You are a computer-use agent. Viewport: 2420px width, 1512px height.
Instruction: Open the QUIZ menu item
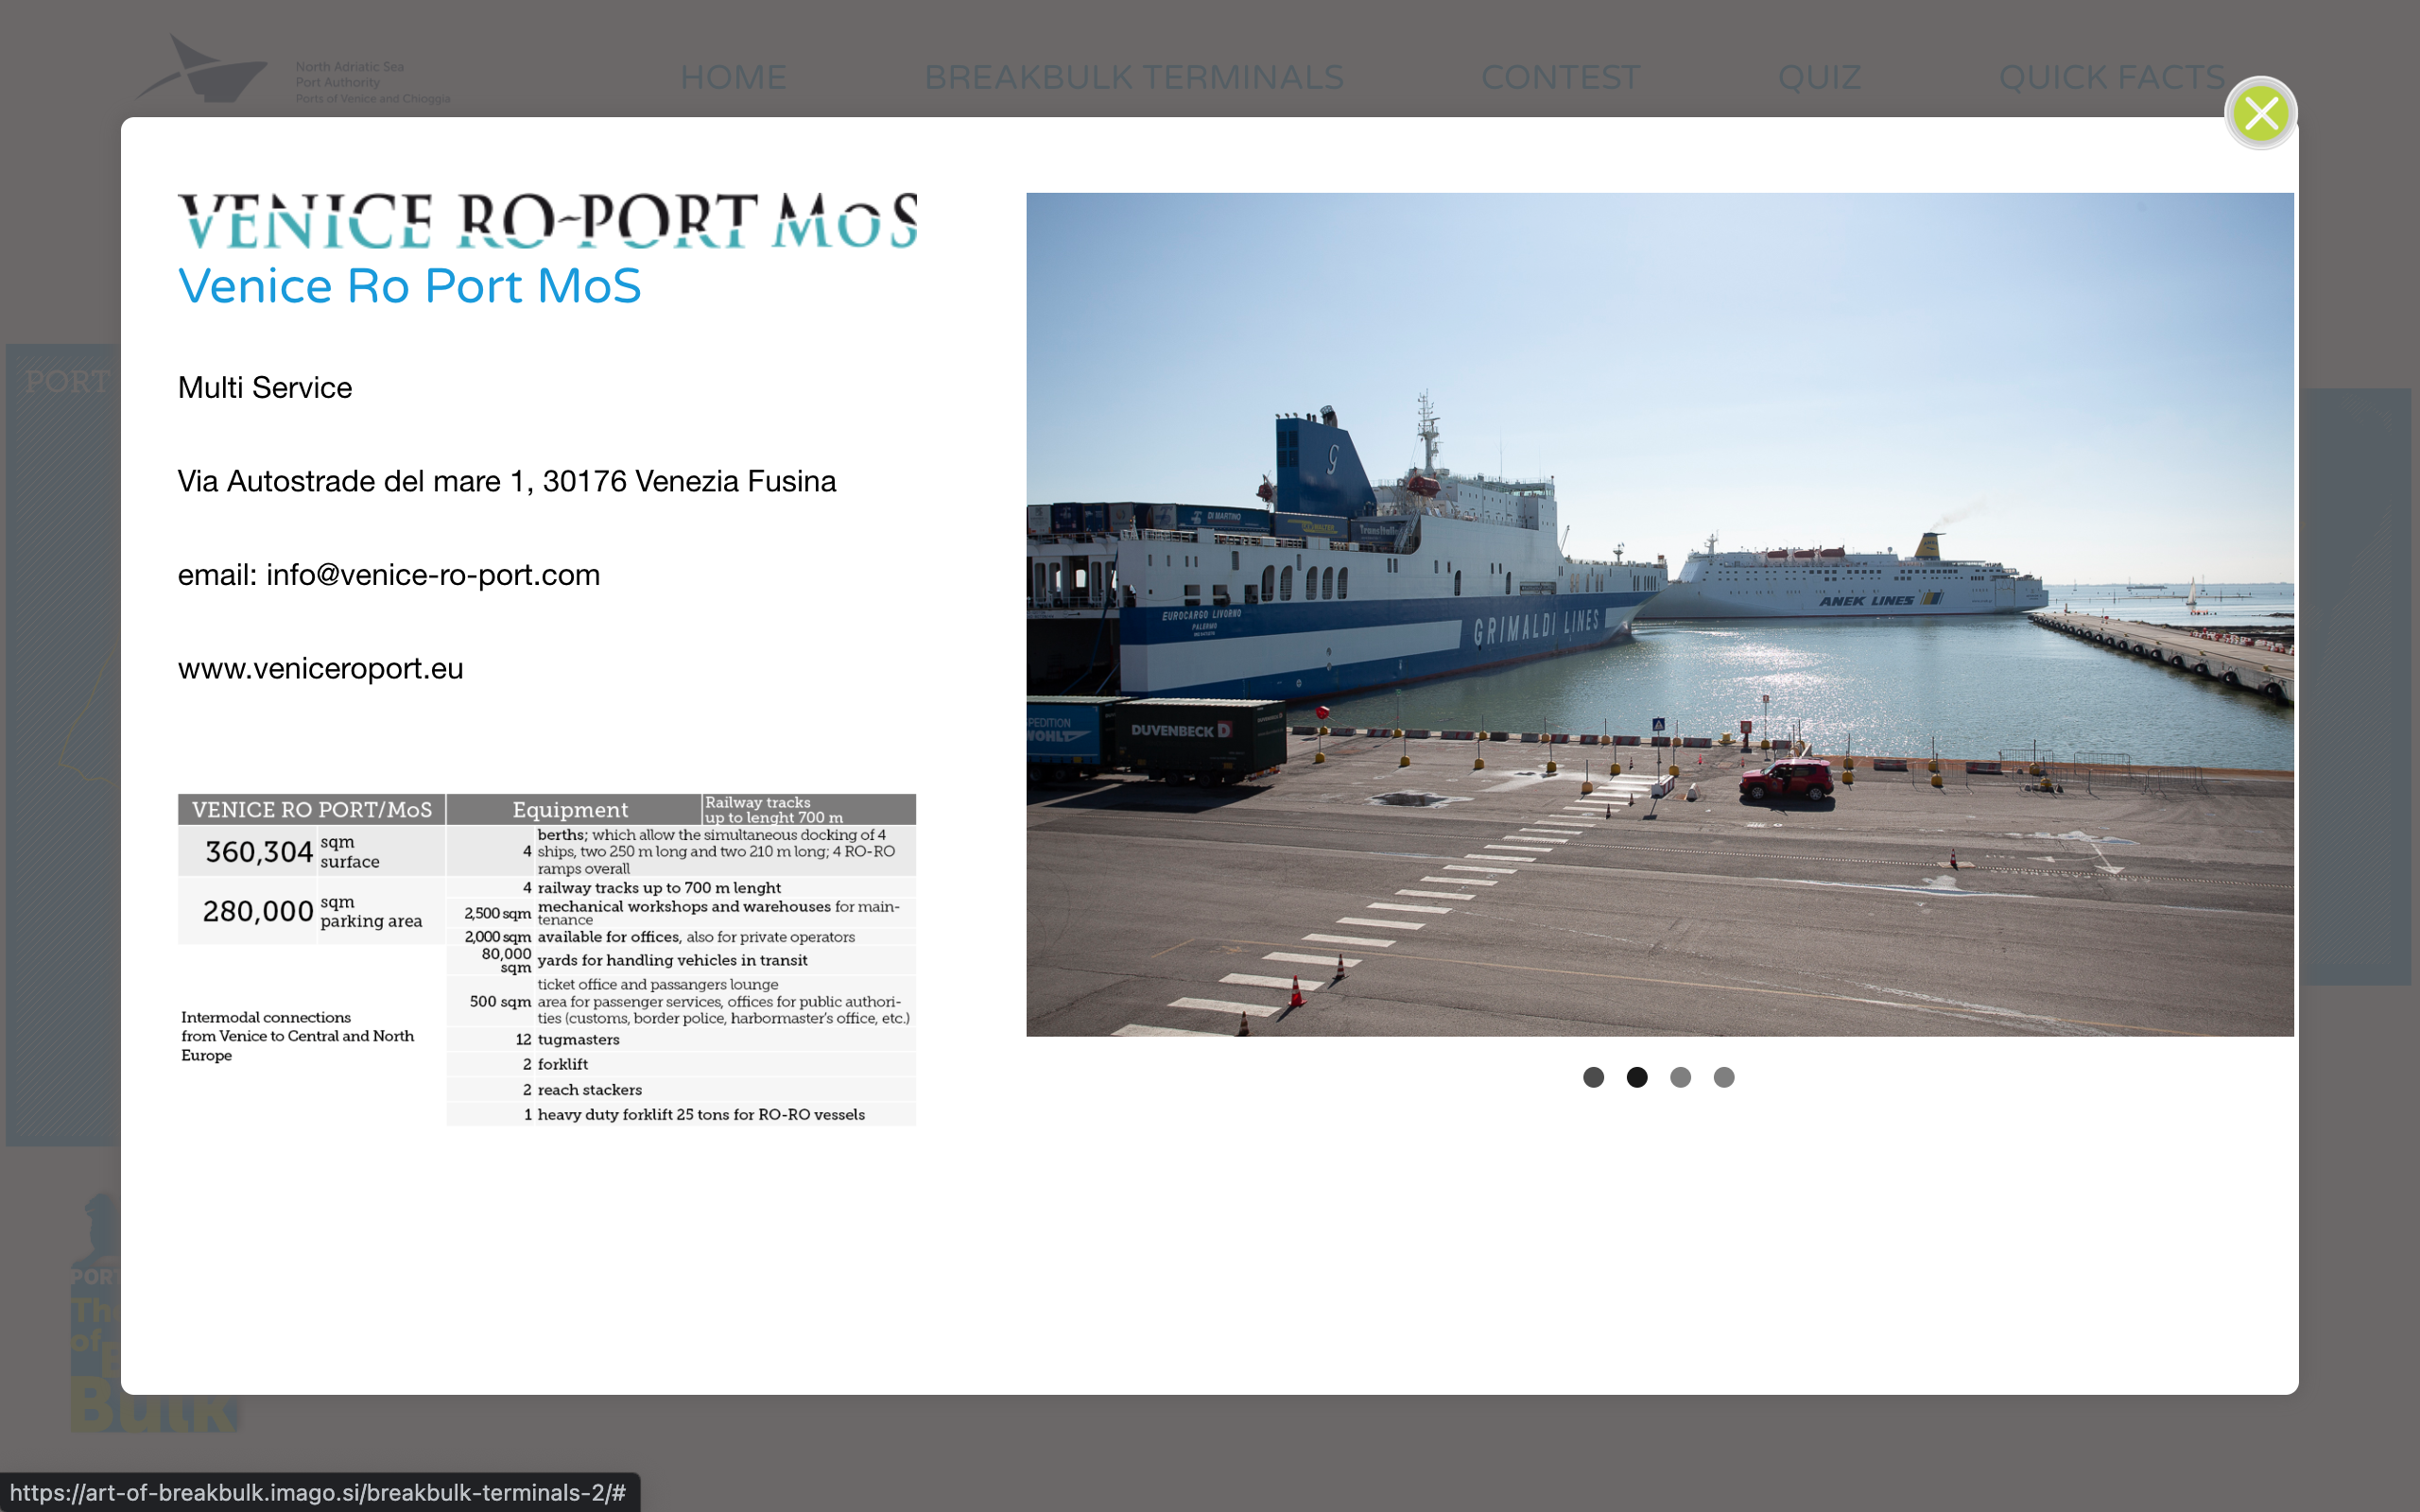tap(1819, 77)
